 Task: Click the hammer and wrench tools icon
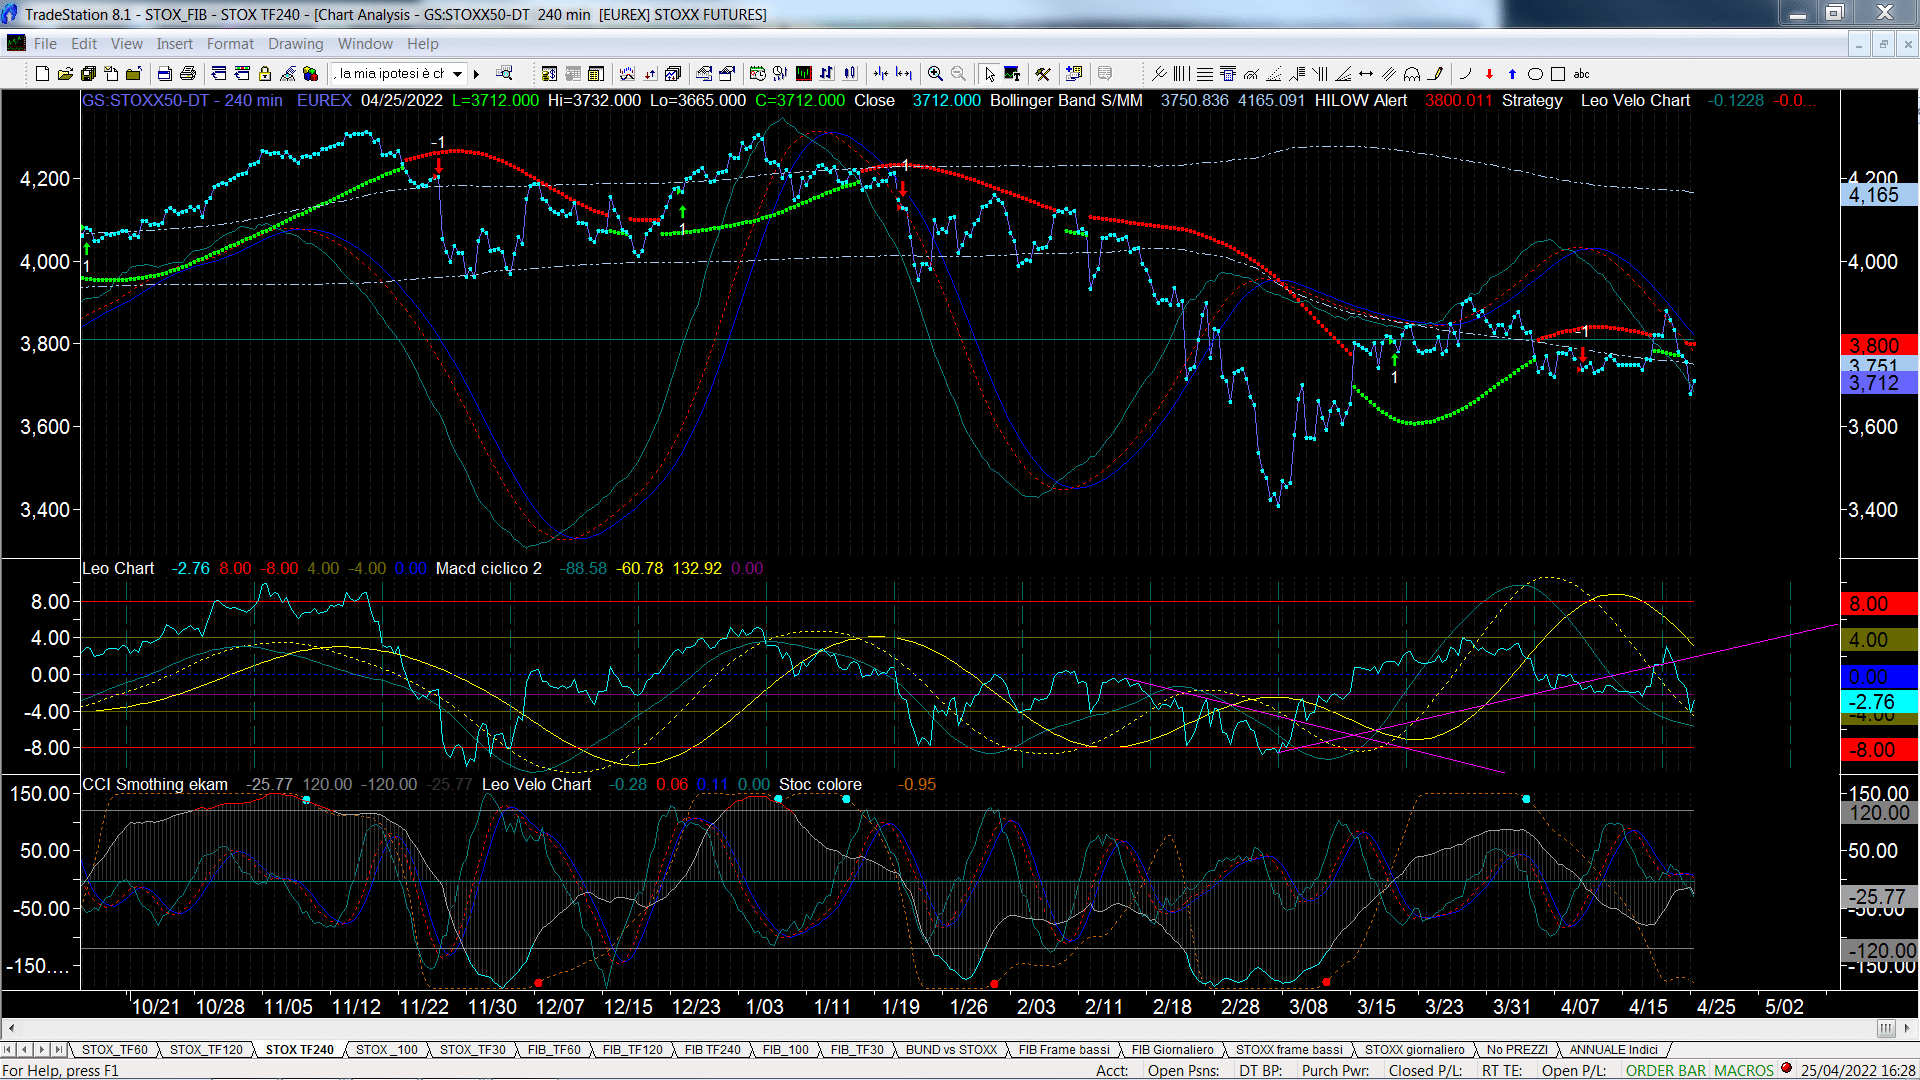[1043, 74]
